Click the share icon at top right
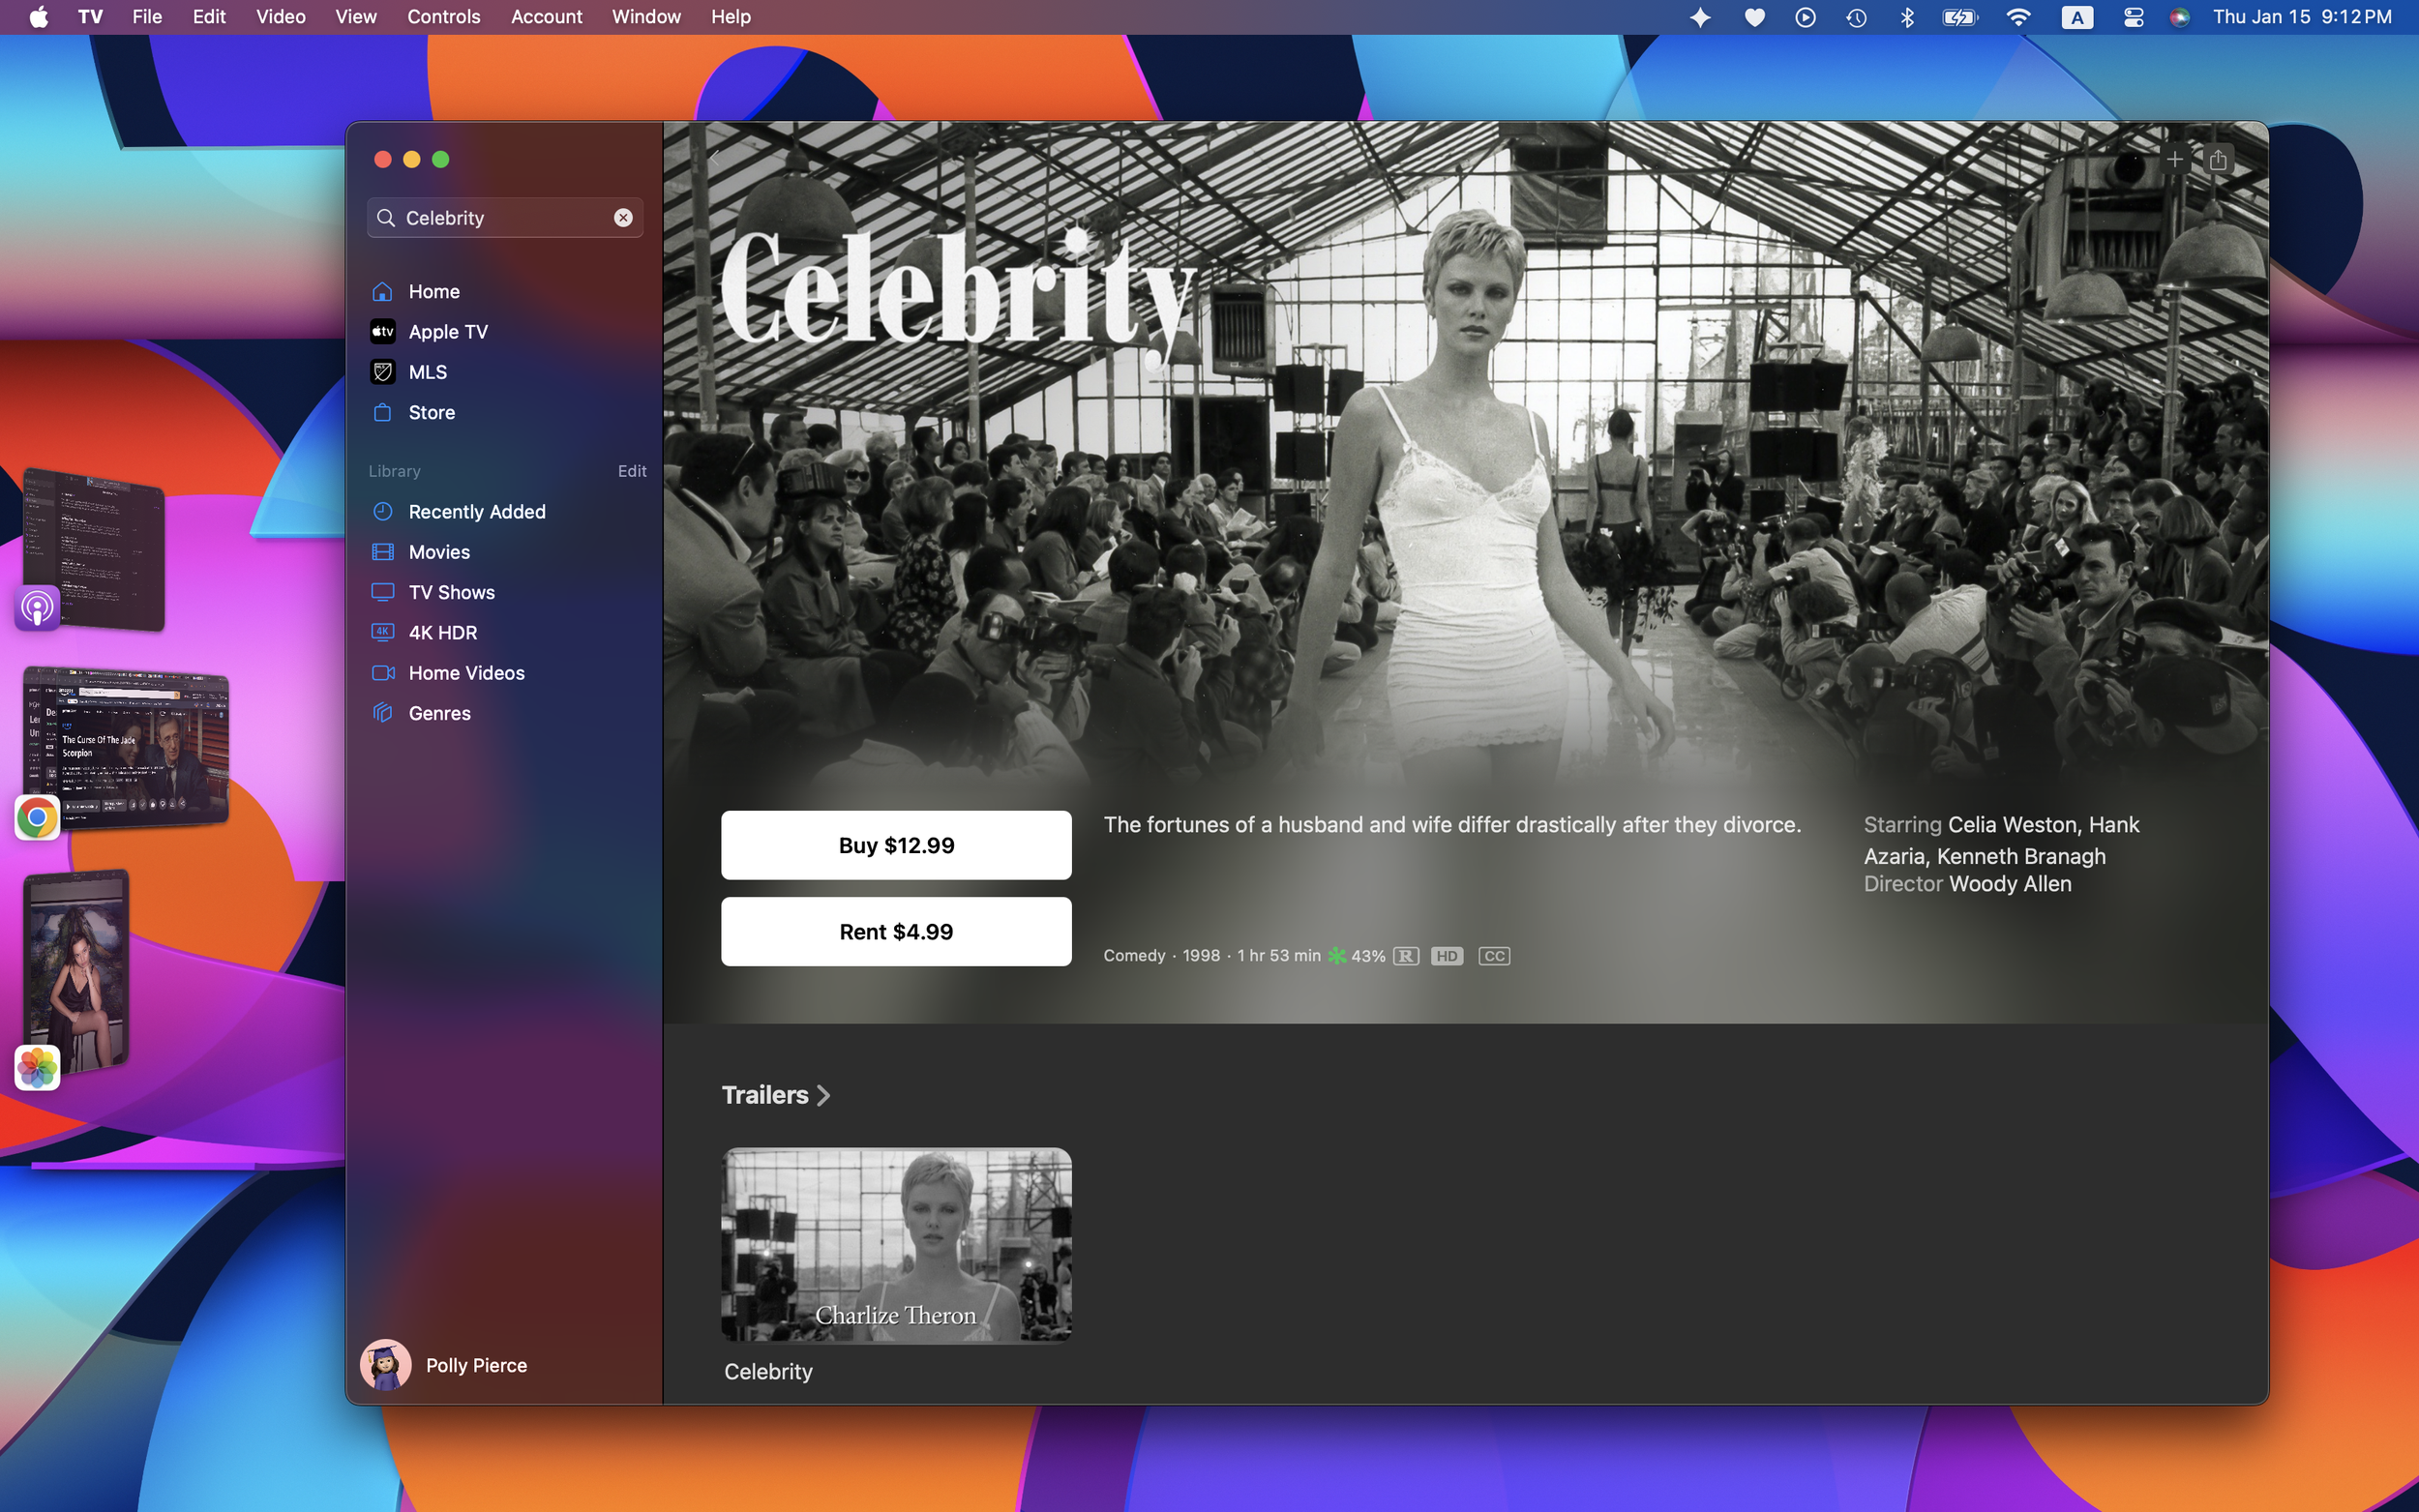 tap(2217, 159)
